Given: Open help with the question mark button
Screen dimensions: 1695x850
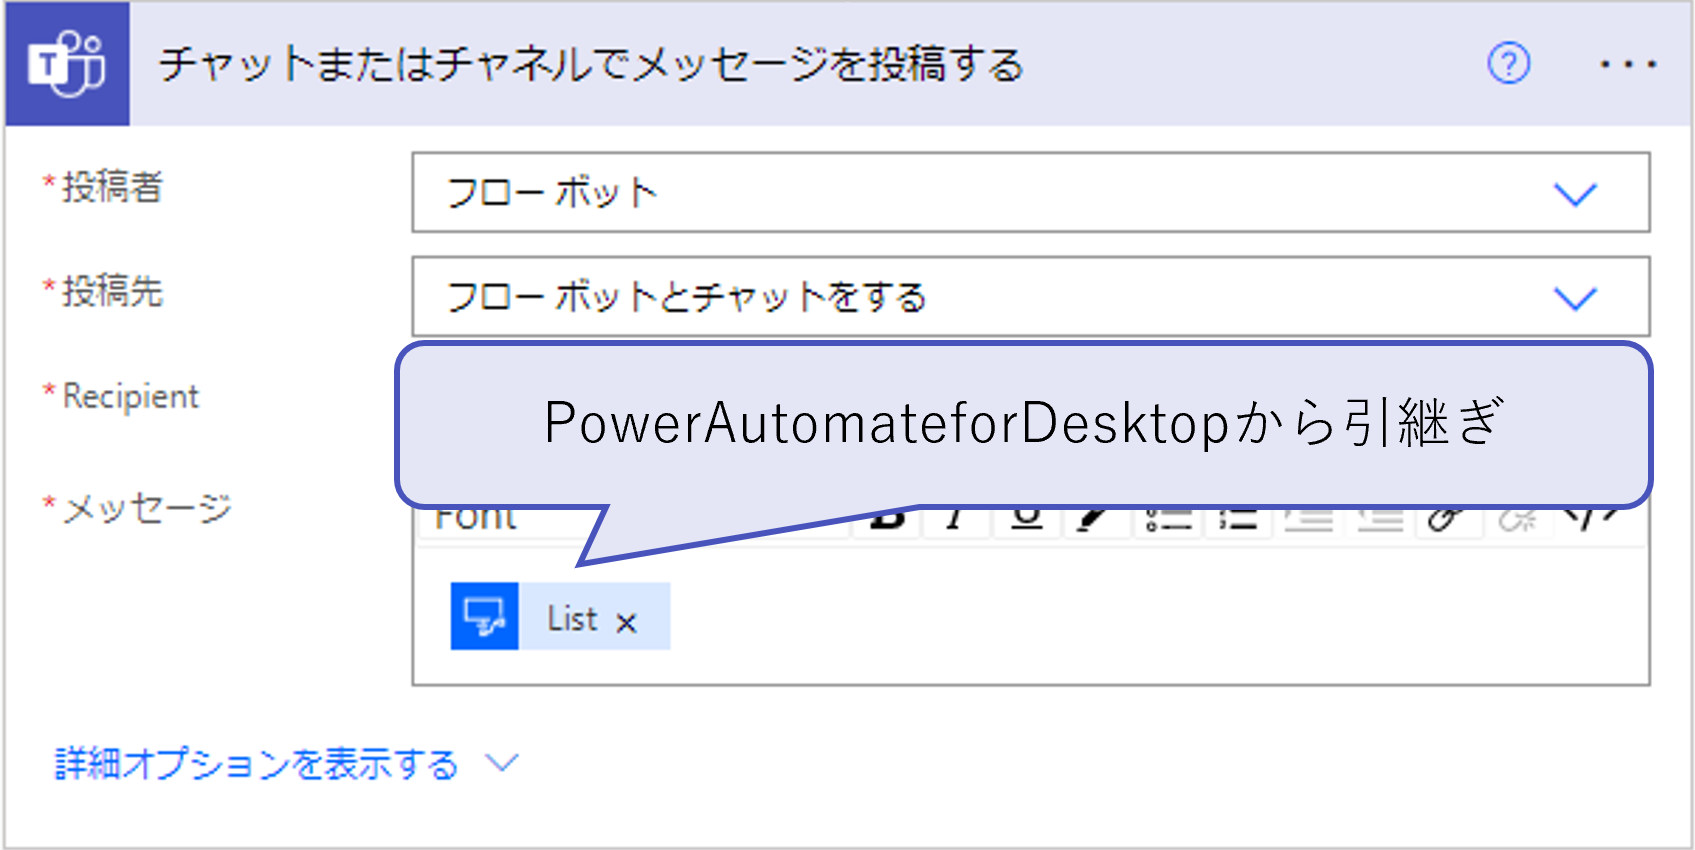Looking at the screenshot, I should coord(1508,63).
